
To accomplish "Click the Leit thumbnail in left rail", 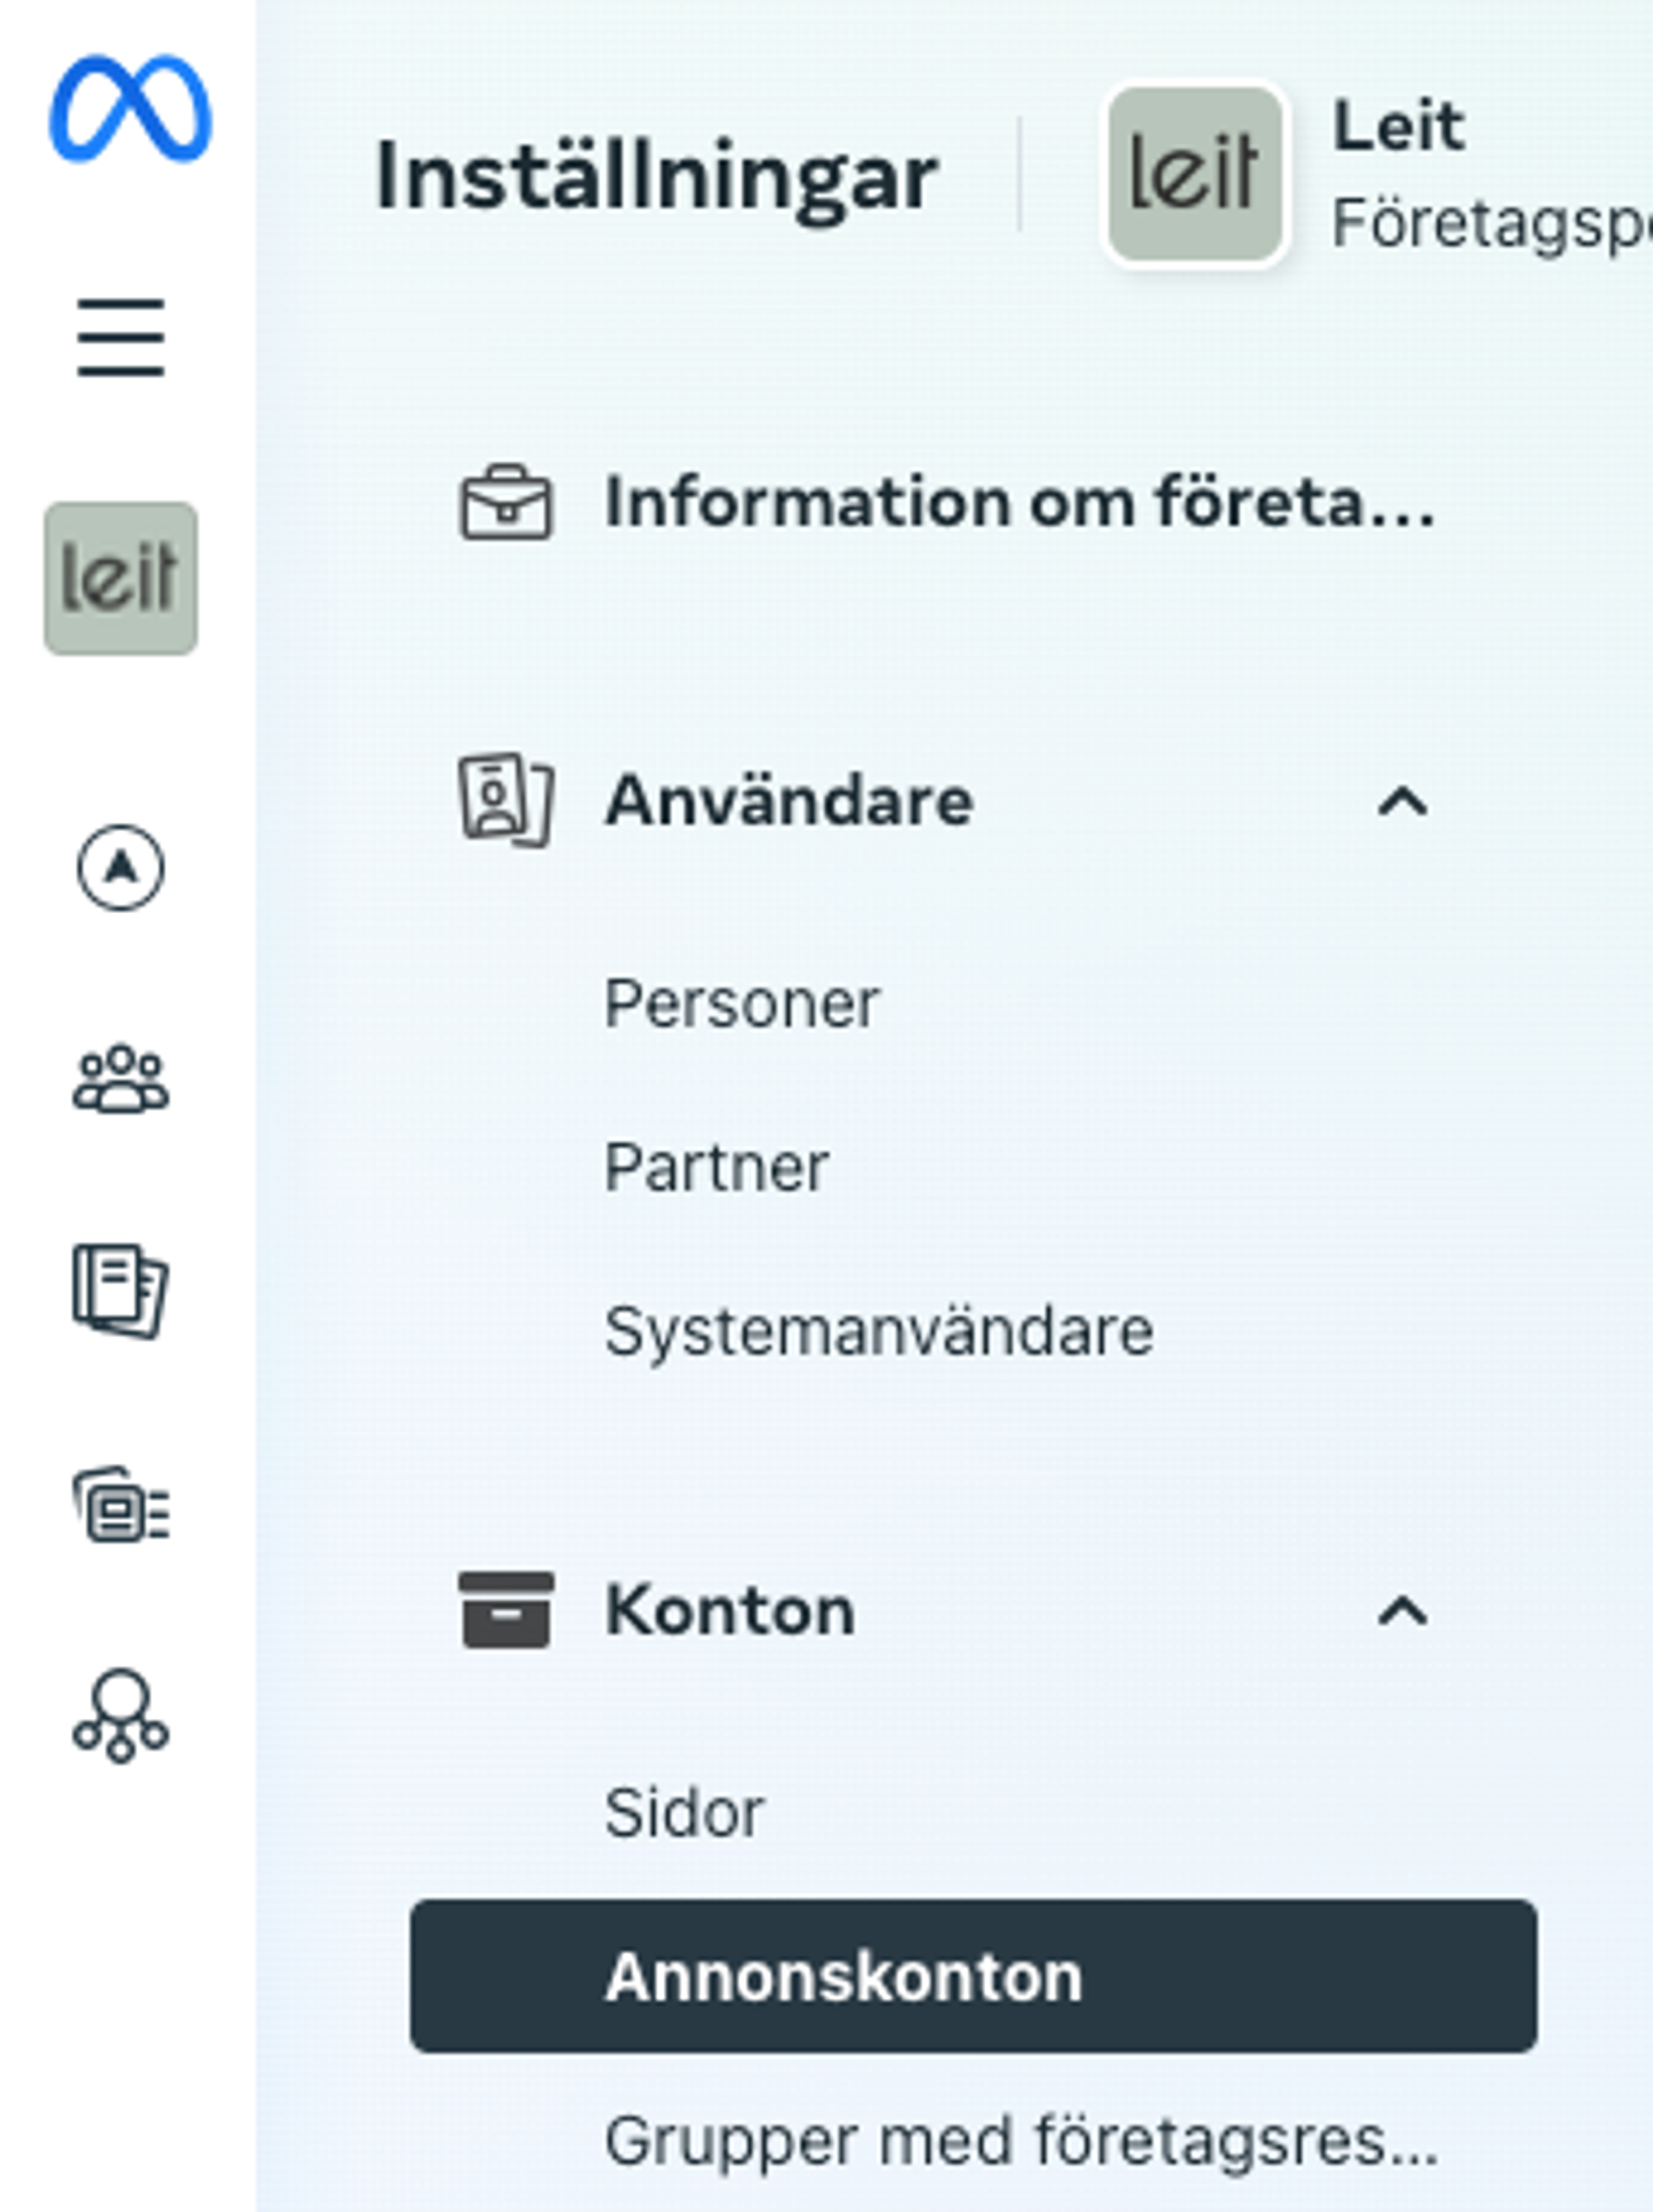I will [x=121, y=579].
